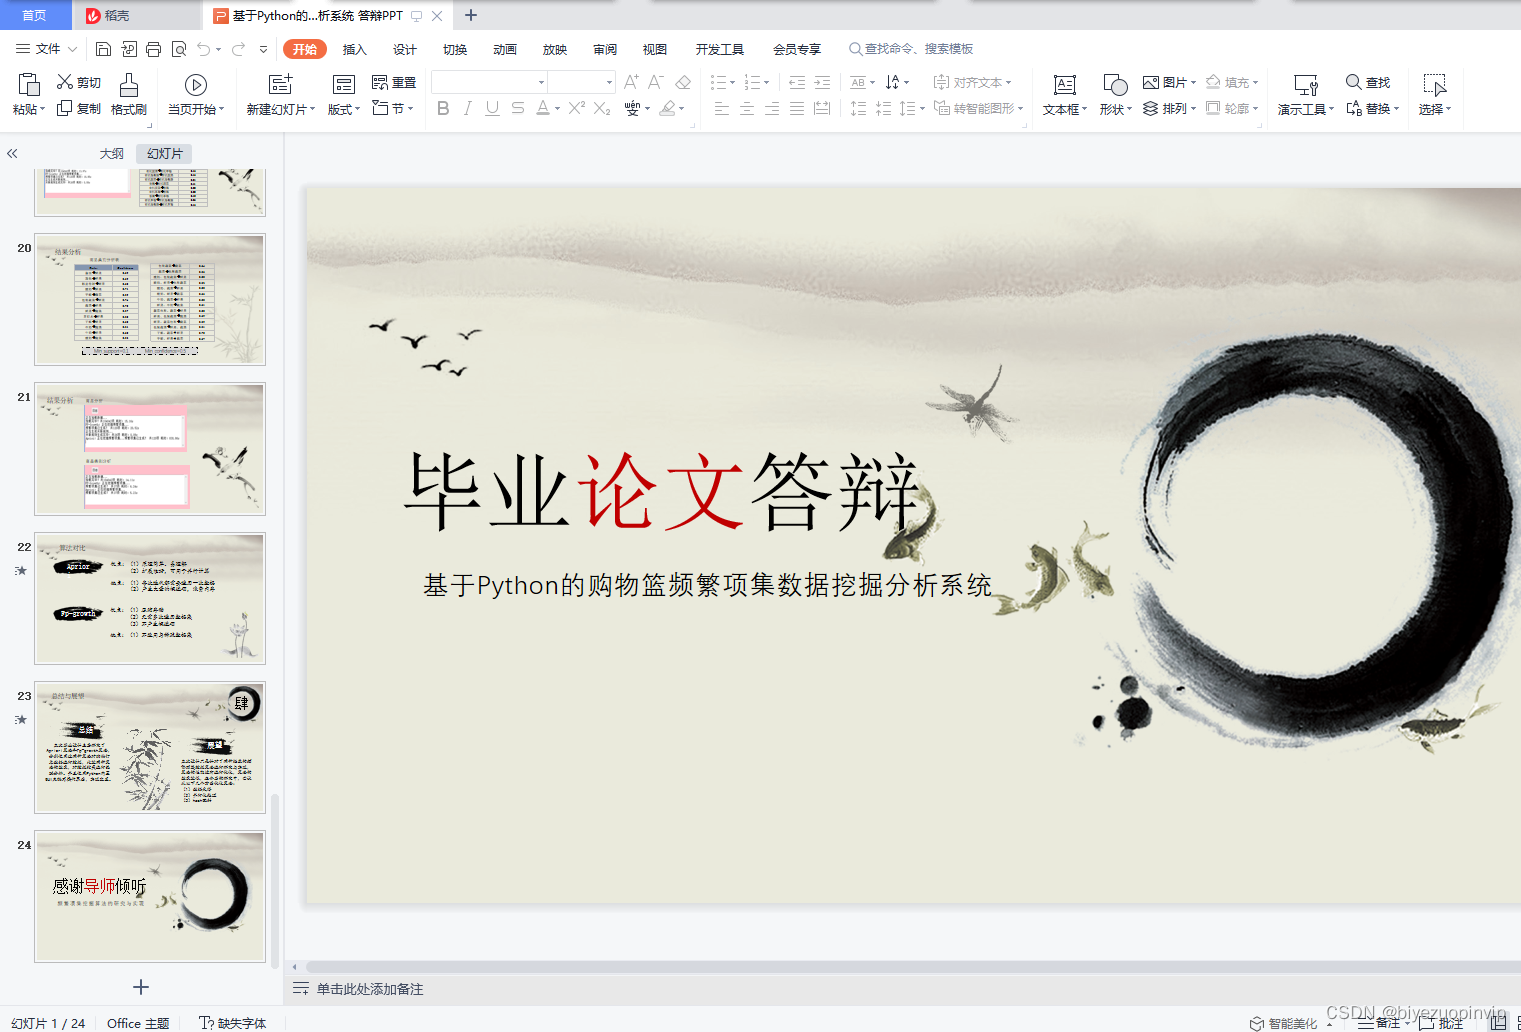Click the Picture (图片) insert icon

click(x=1151, y=82)
